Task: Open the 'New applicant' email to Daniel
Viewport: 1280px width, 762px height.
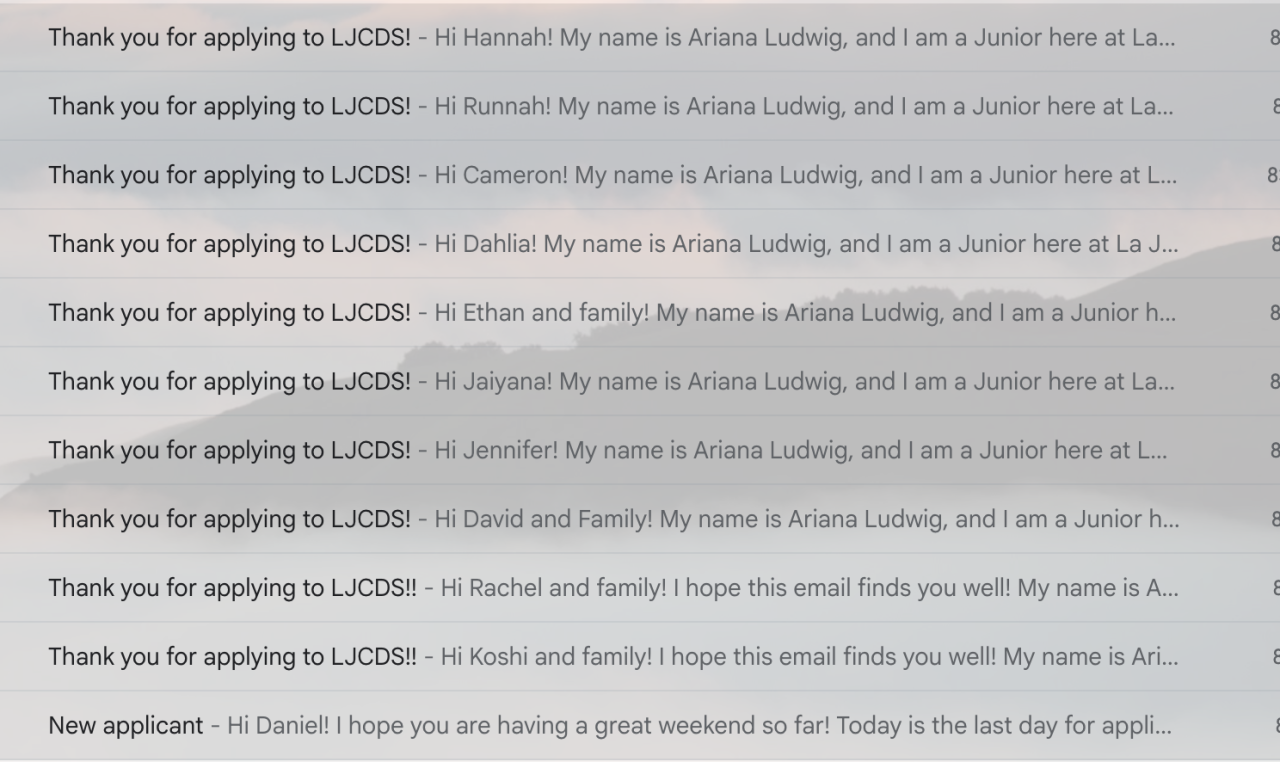Action: coord(700,725)
